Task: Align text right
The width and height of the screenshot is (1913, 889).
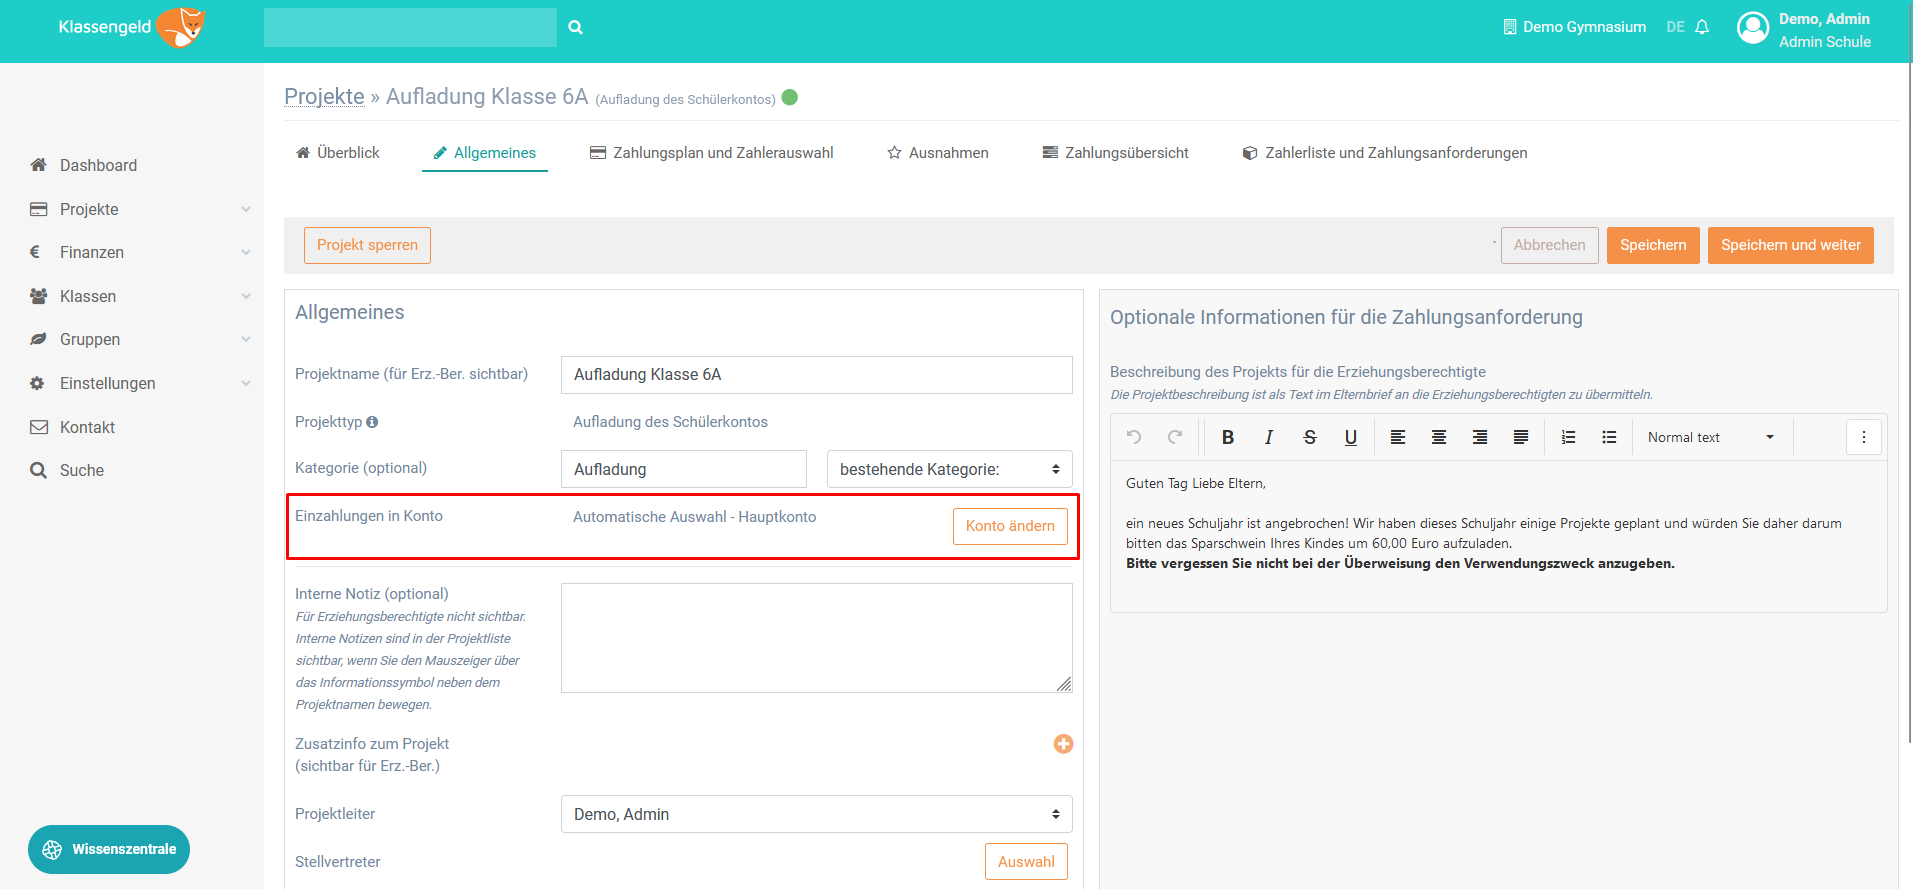Action: [1480, 437]
